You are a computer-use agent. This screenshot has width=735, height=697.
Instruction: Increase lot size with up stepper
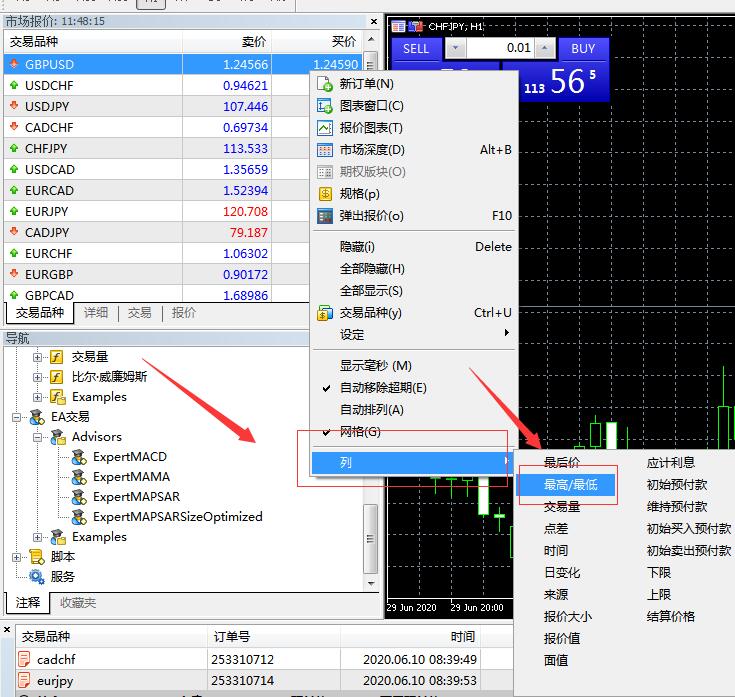[x=544, y=48]
